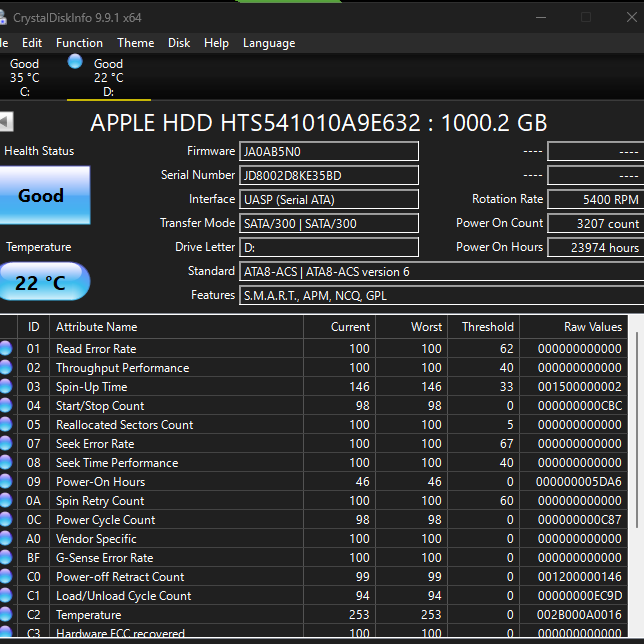This screenshot has width=644, height=644.
Task: Open the Function menu
Action: point(79,43)
